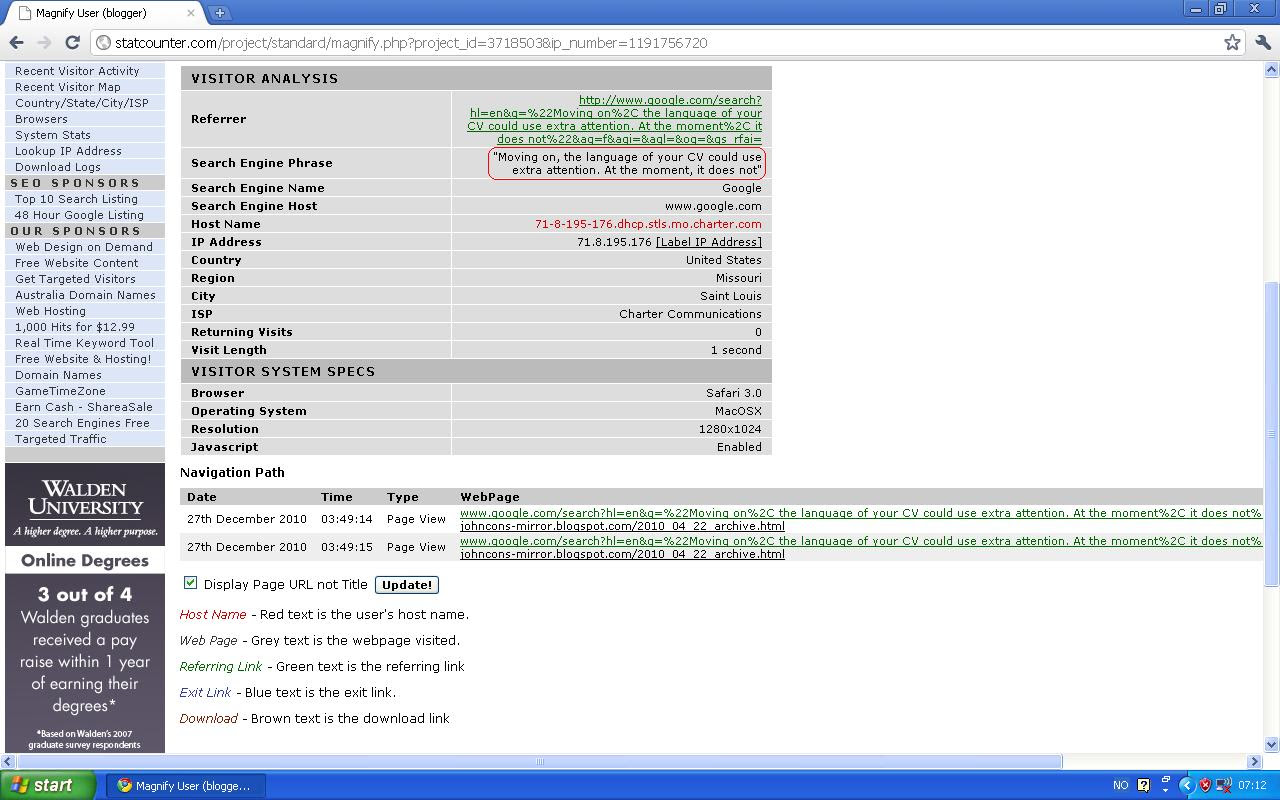Click the globe icon in address bar
Screen dimensions: 1280x800
point(103,43)
